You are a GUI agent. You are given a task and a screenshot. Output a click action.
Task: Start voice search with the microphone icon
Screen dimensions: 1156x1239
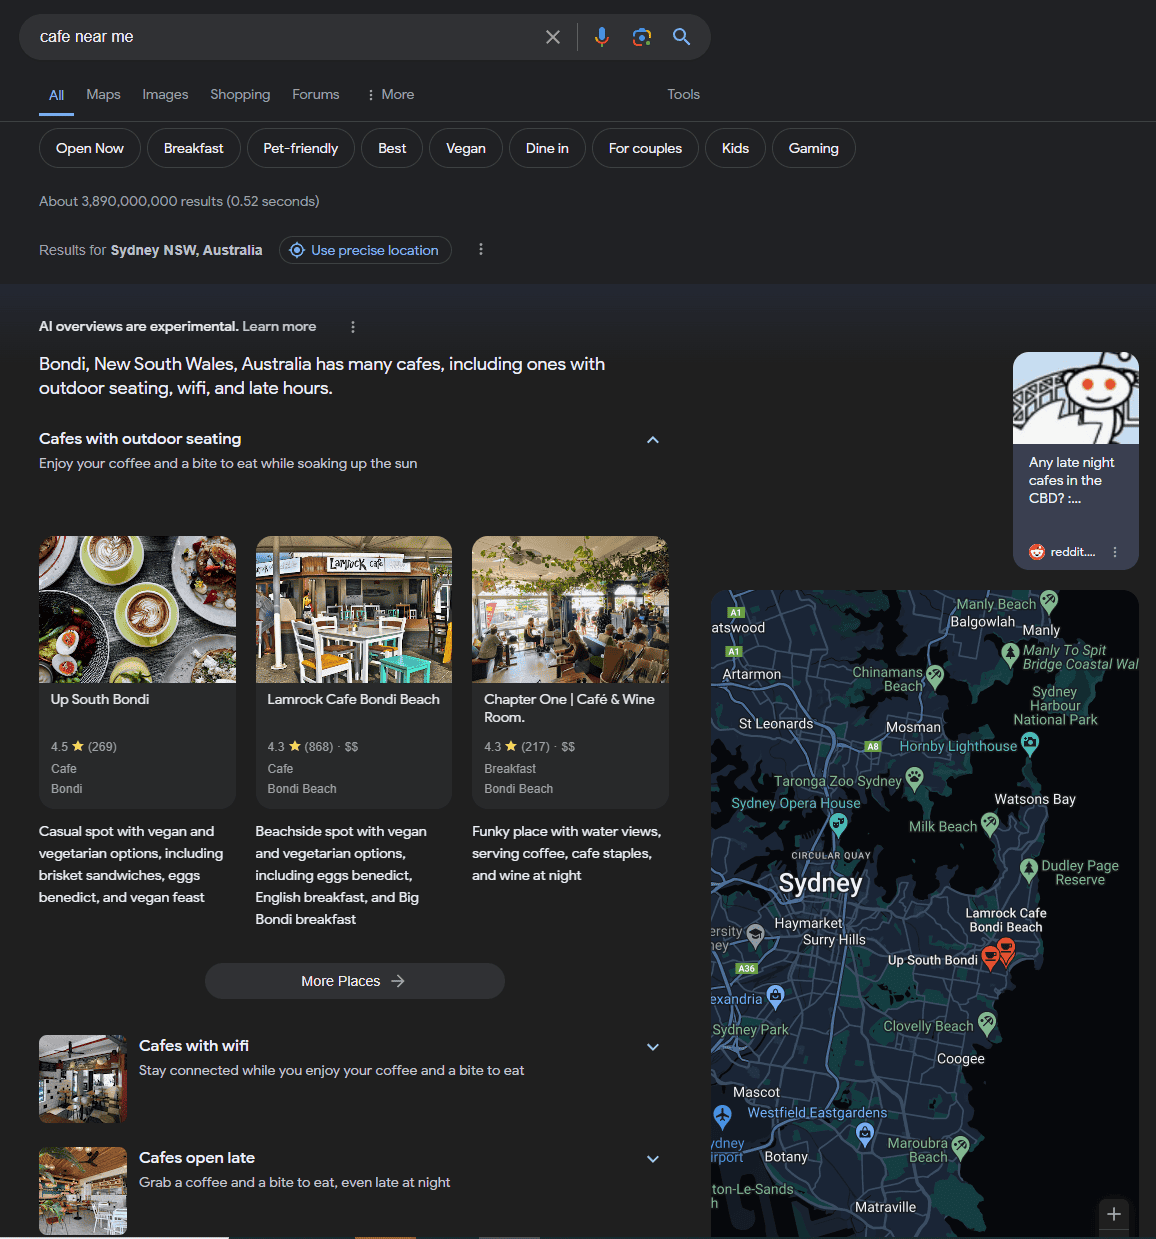pos(601,37)
